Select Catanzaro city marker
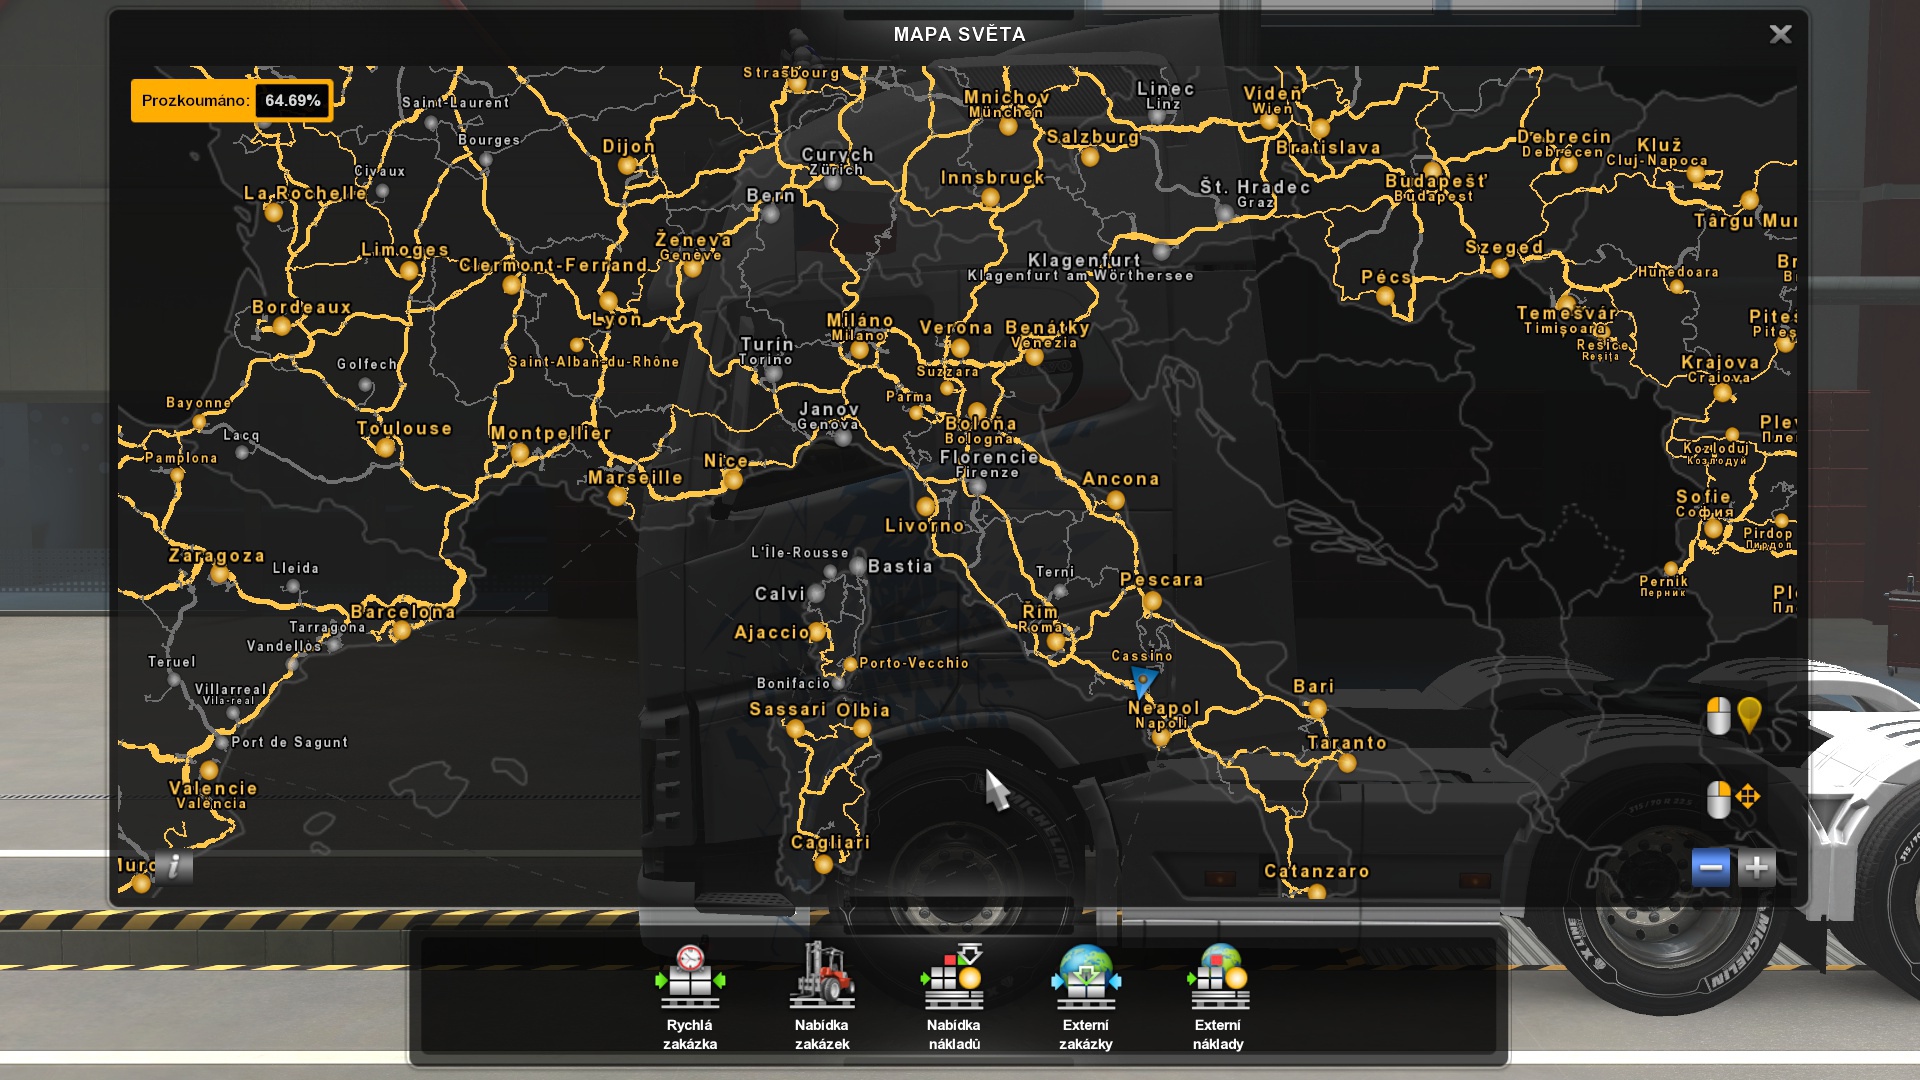Viewport: 1920px width, 1080px height. click(1316, 891)
